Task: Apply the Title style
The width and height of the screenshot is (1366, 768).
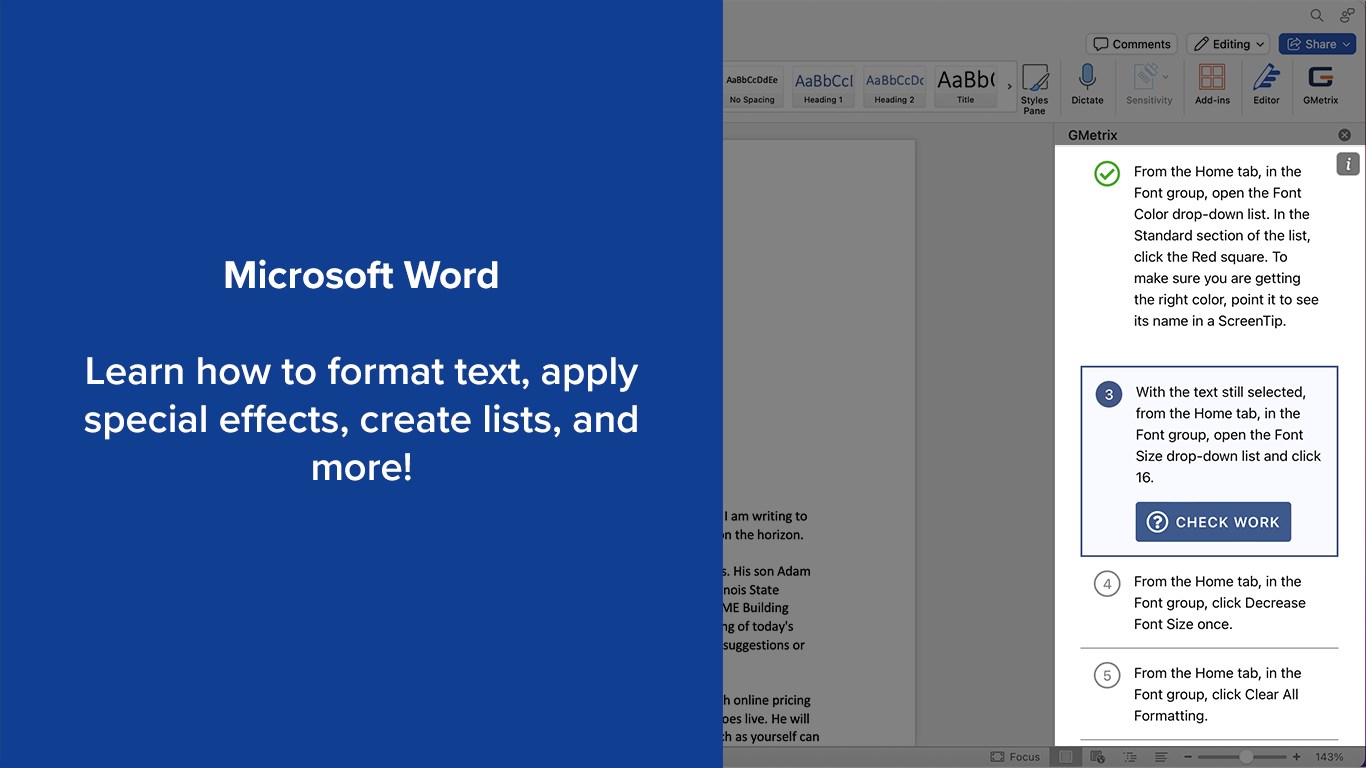Action: (x=965, y=87)
